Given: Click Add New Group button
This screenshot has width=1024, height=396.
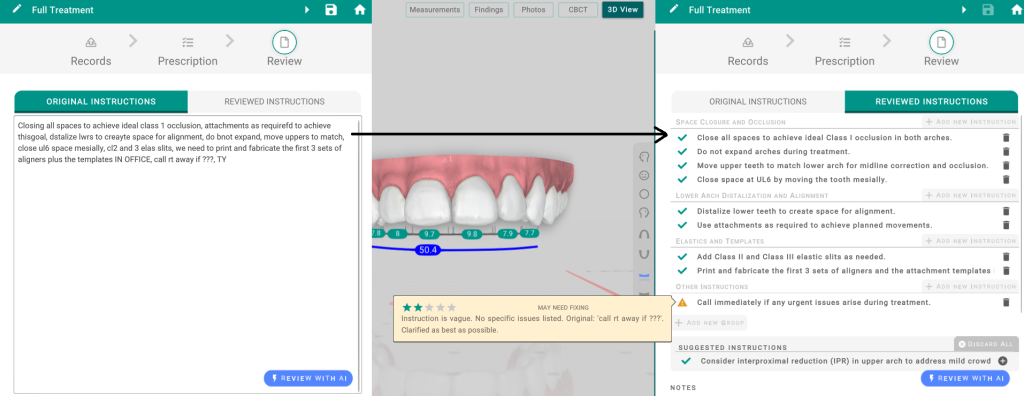Looking at the screenshot, I should point(710,323).
